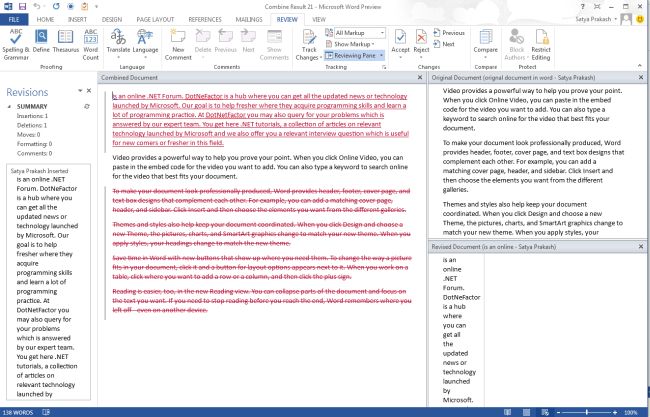Viewport: 650px width, 417px height.
Task: Switch to Print Layout view
Action: click(x=526, y=412)
